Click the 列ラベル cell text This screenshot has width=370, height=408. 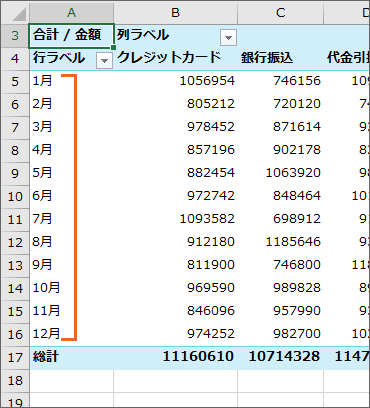tap(143, 35)
